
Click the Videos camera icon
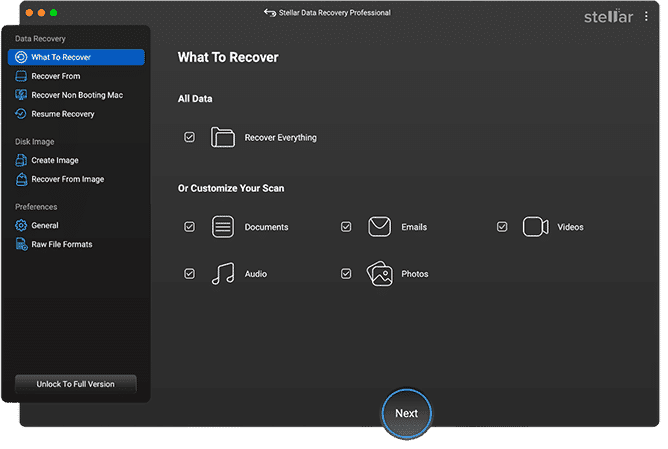536,227
